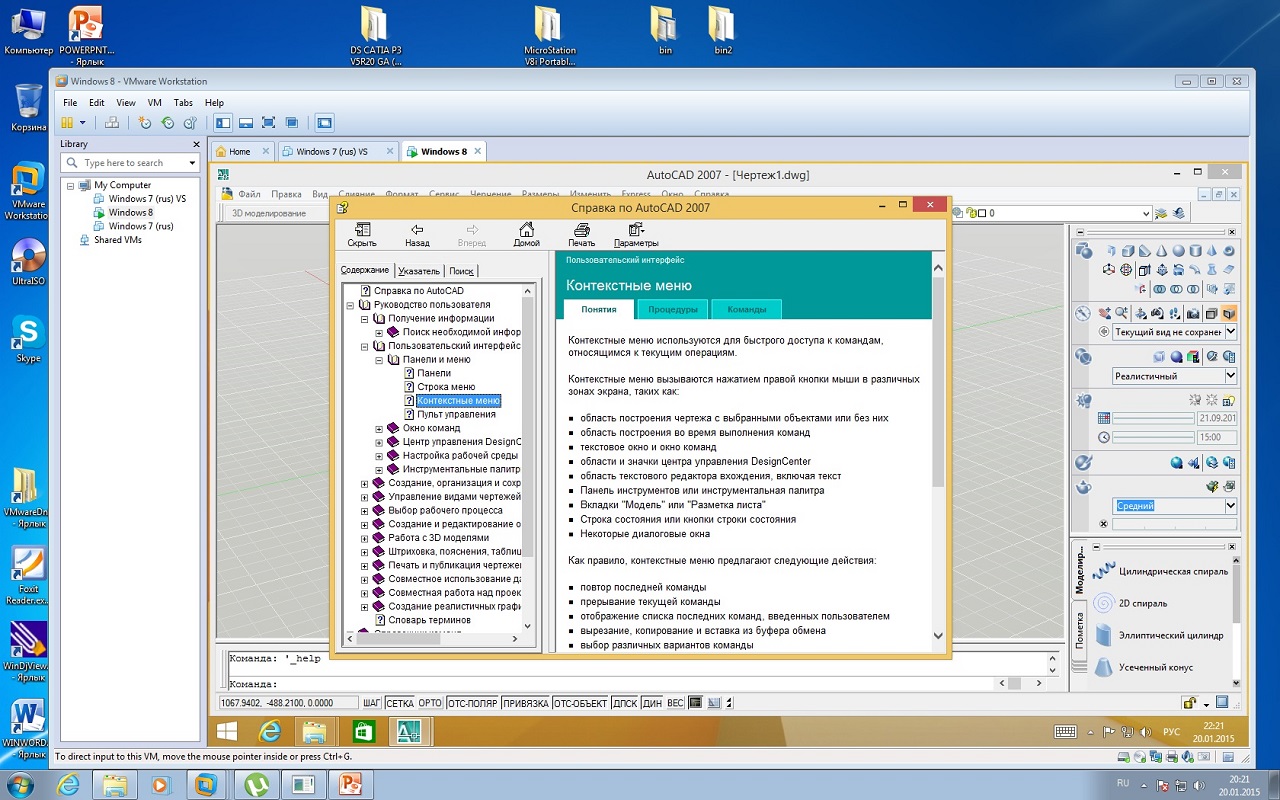Open the Словарь терминов help entry

click(428, 620)
